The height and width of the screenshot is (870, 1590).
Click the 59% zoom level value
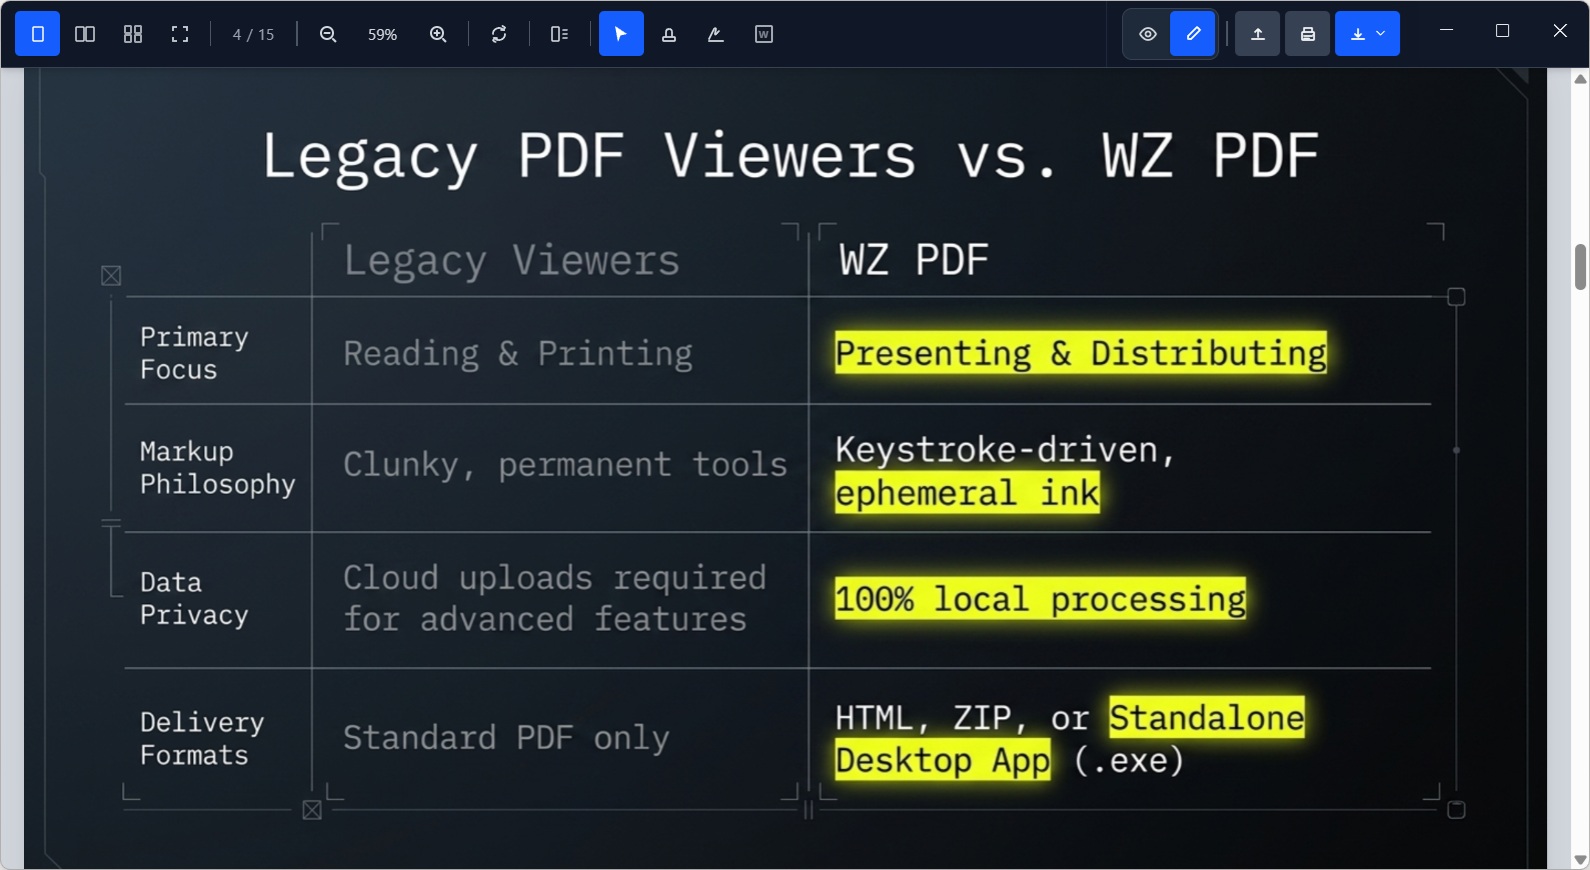382,34
